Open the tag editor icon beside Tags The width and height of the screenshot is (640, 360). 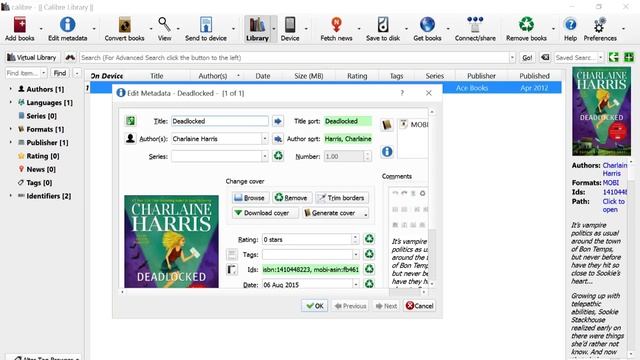tap(232, 254)
